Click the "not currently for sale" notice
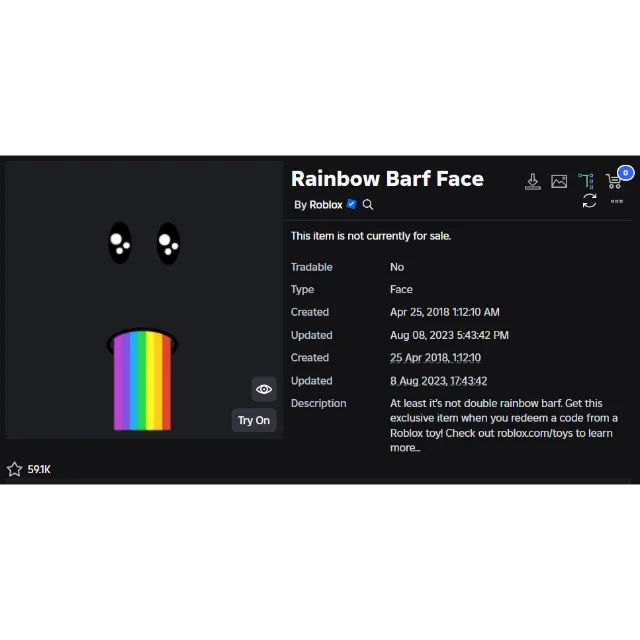 pos(370,236)
